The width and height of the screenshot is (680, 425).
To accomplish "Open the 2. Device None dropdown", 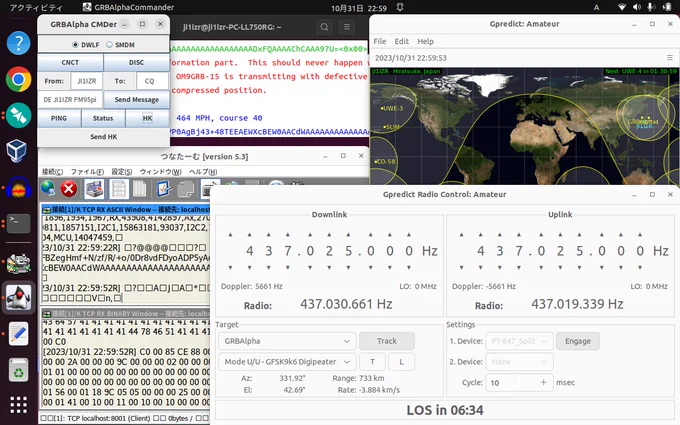I will 519,362.
